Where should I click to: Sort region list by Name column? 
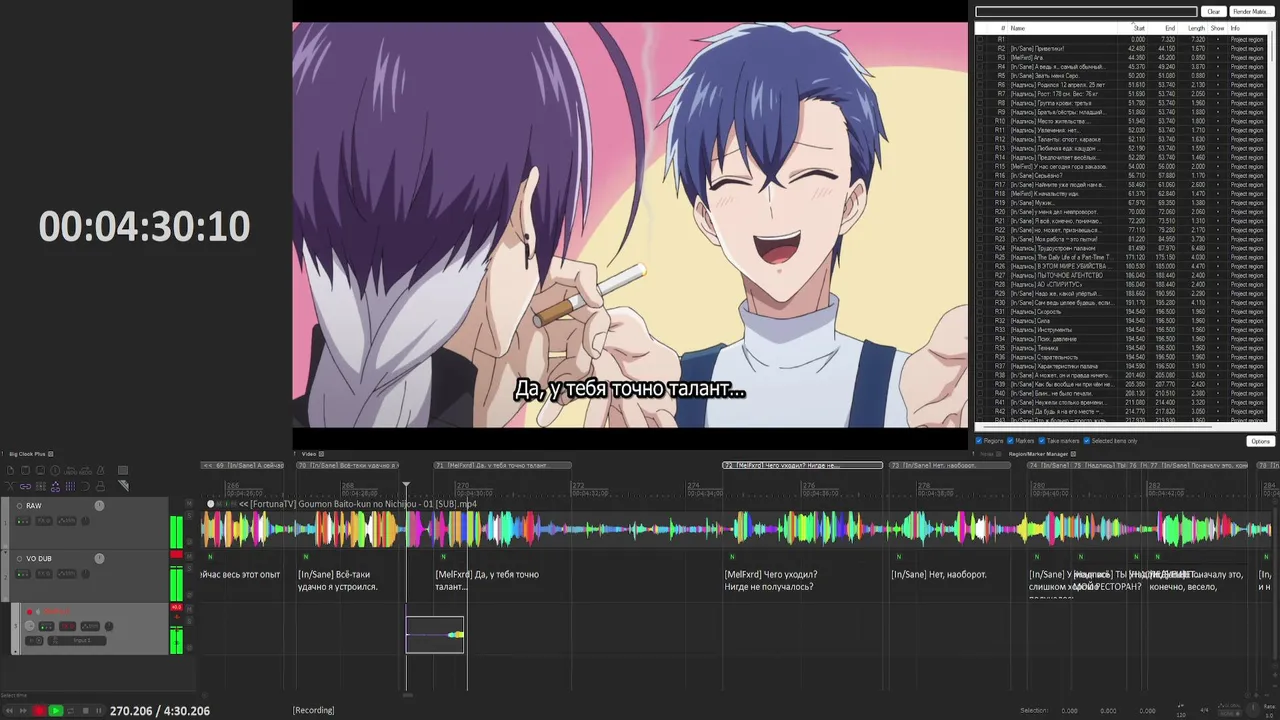point(1060,28)
